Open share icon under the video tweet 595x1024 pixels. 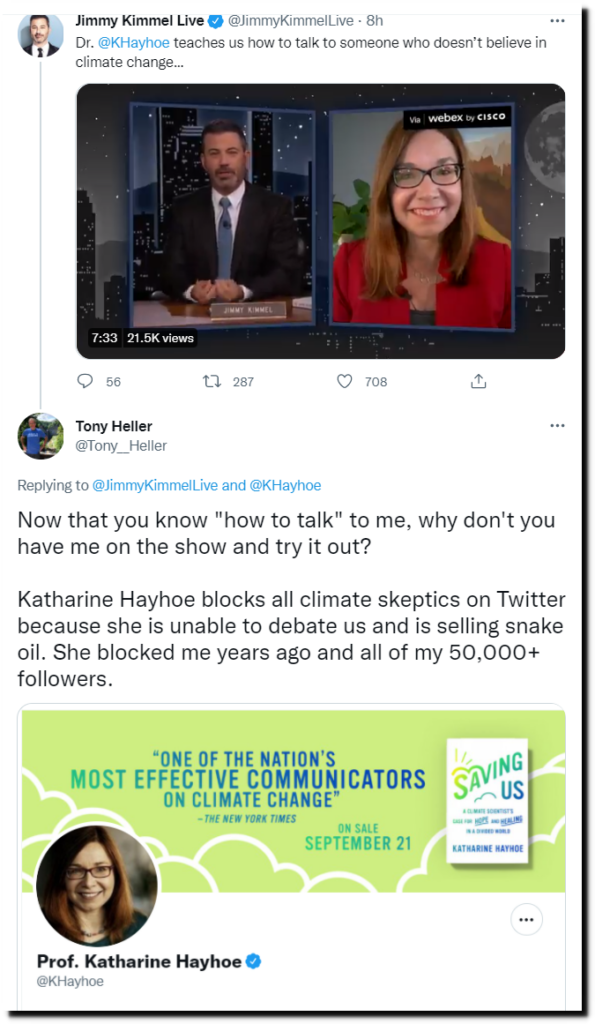(x=478, y=381)
